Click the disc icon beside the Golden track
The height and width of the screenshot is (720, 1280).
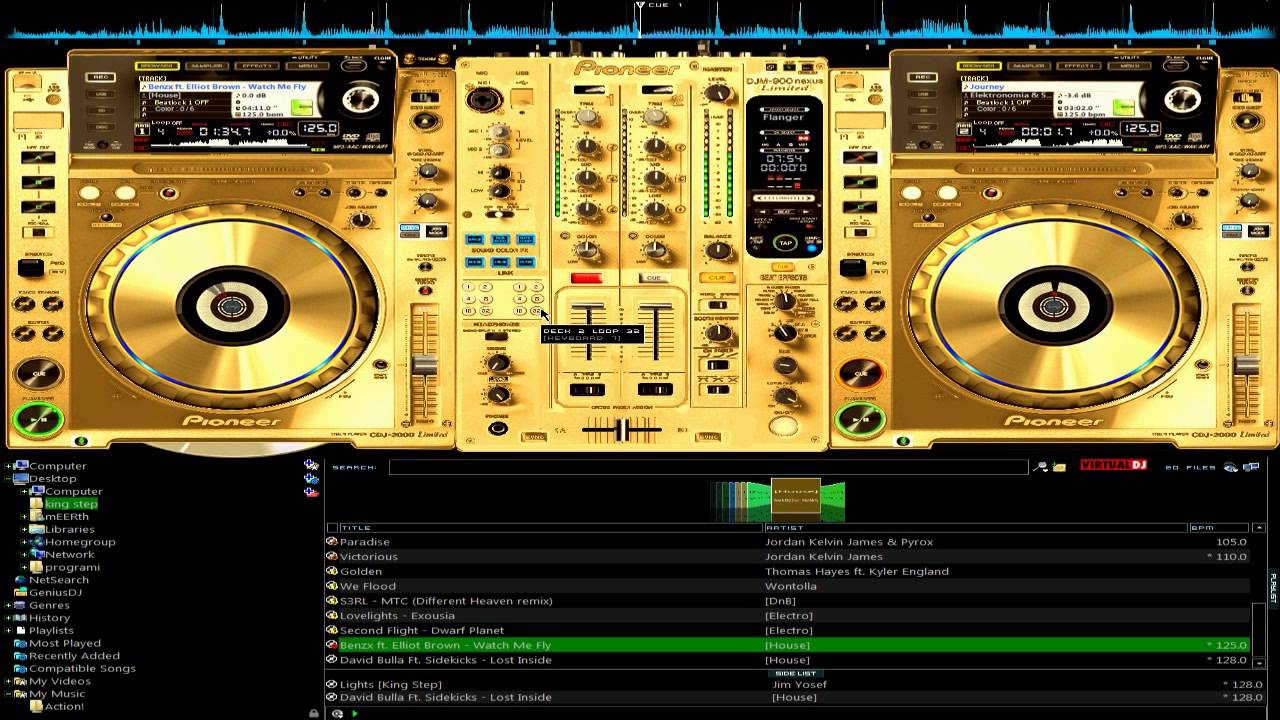coord(332,572)
